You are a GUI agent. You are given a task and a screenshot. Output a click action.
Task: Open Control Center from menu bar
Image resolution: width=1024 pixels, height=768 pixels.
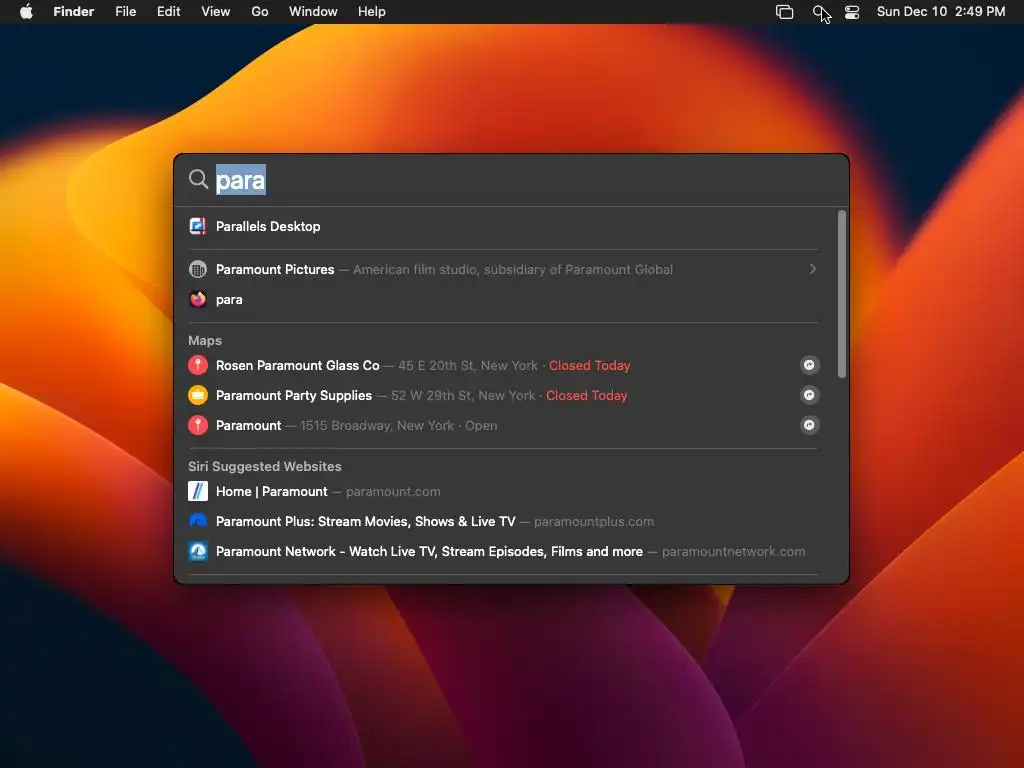click(852, 12)
